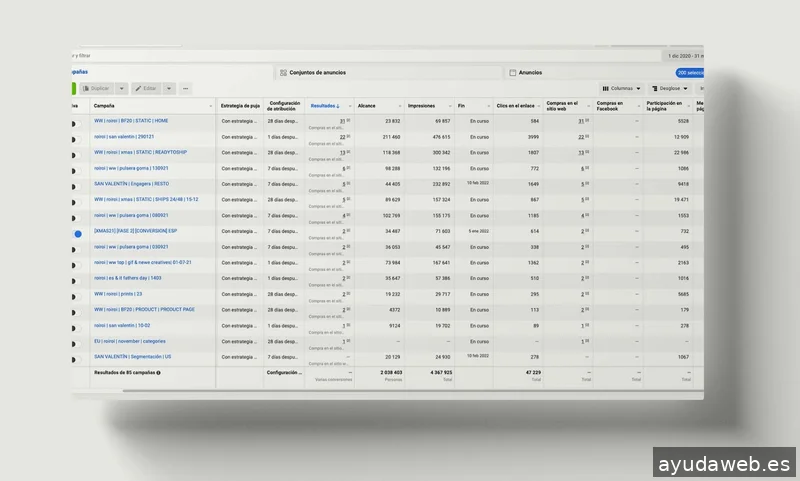Open the SAN VALENTÍN Engagers RESTO campaign link
The image size is (800, 481).
point(131,184)
